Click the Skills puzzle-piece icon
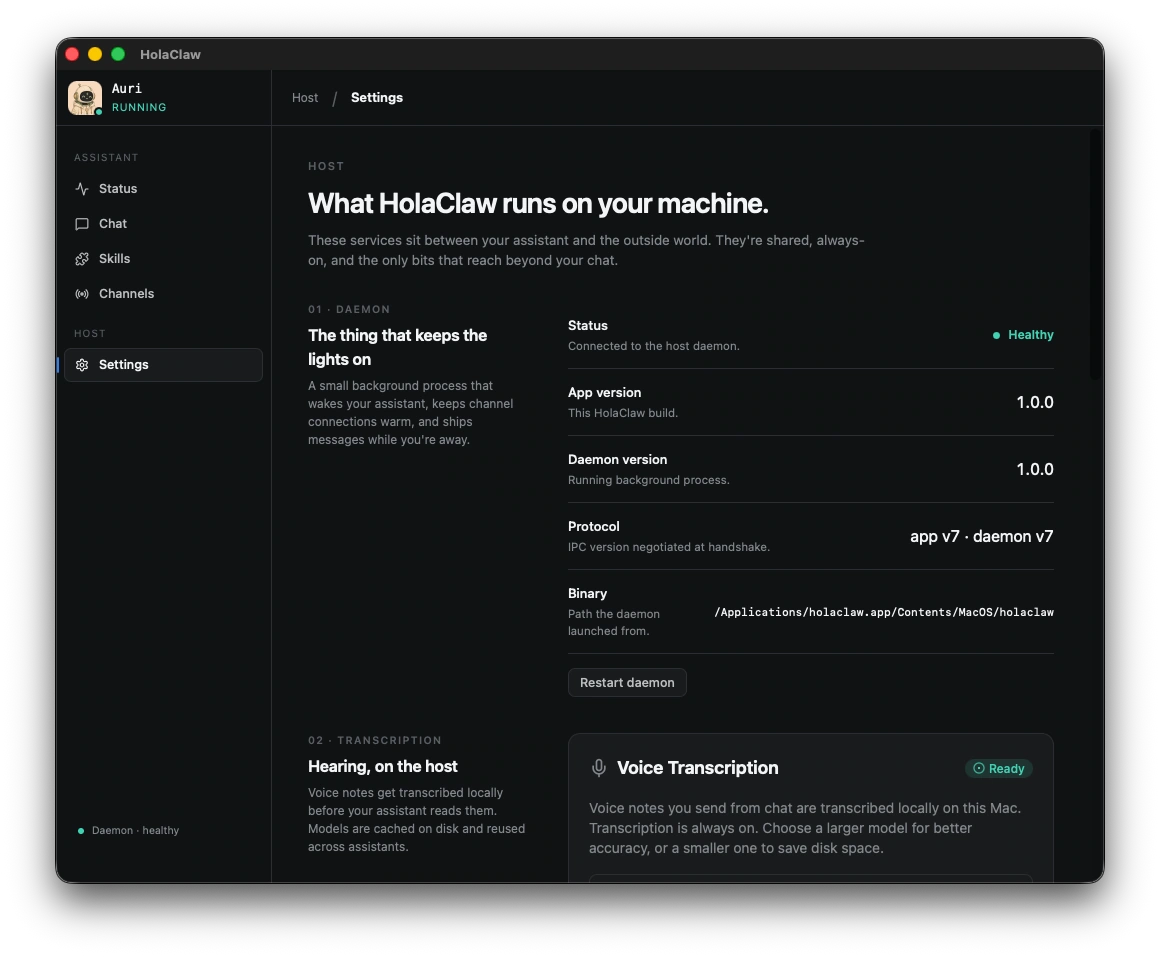This screenshot has height=957, width=1160. tap(82, 259)
